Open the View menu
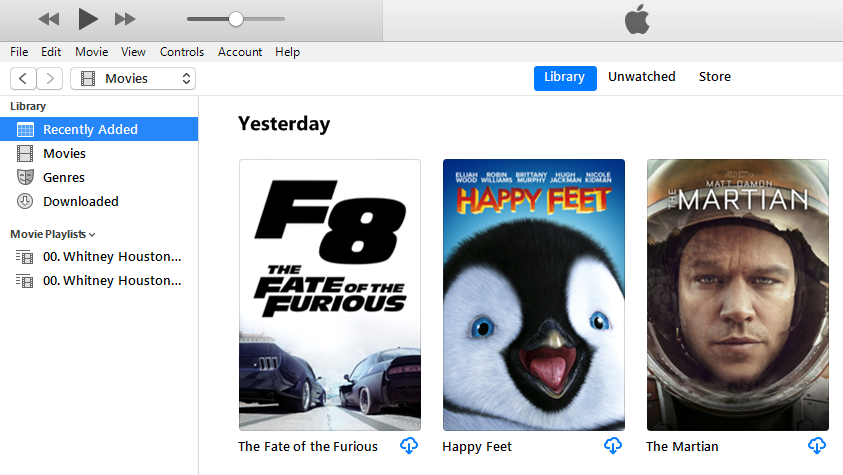Viewport: 843px width, 475px height. 133,52
